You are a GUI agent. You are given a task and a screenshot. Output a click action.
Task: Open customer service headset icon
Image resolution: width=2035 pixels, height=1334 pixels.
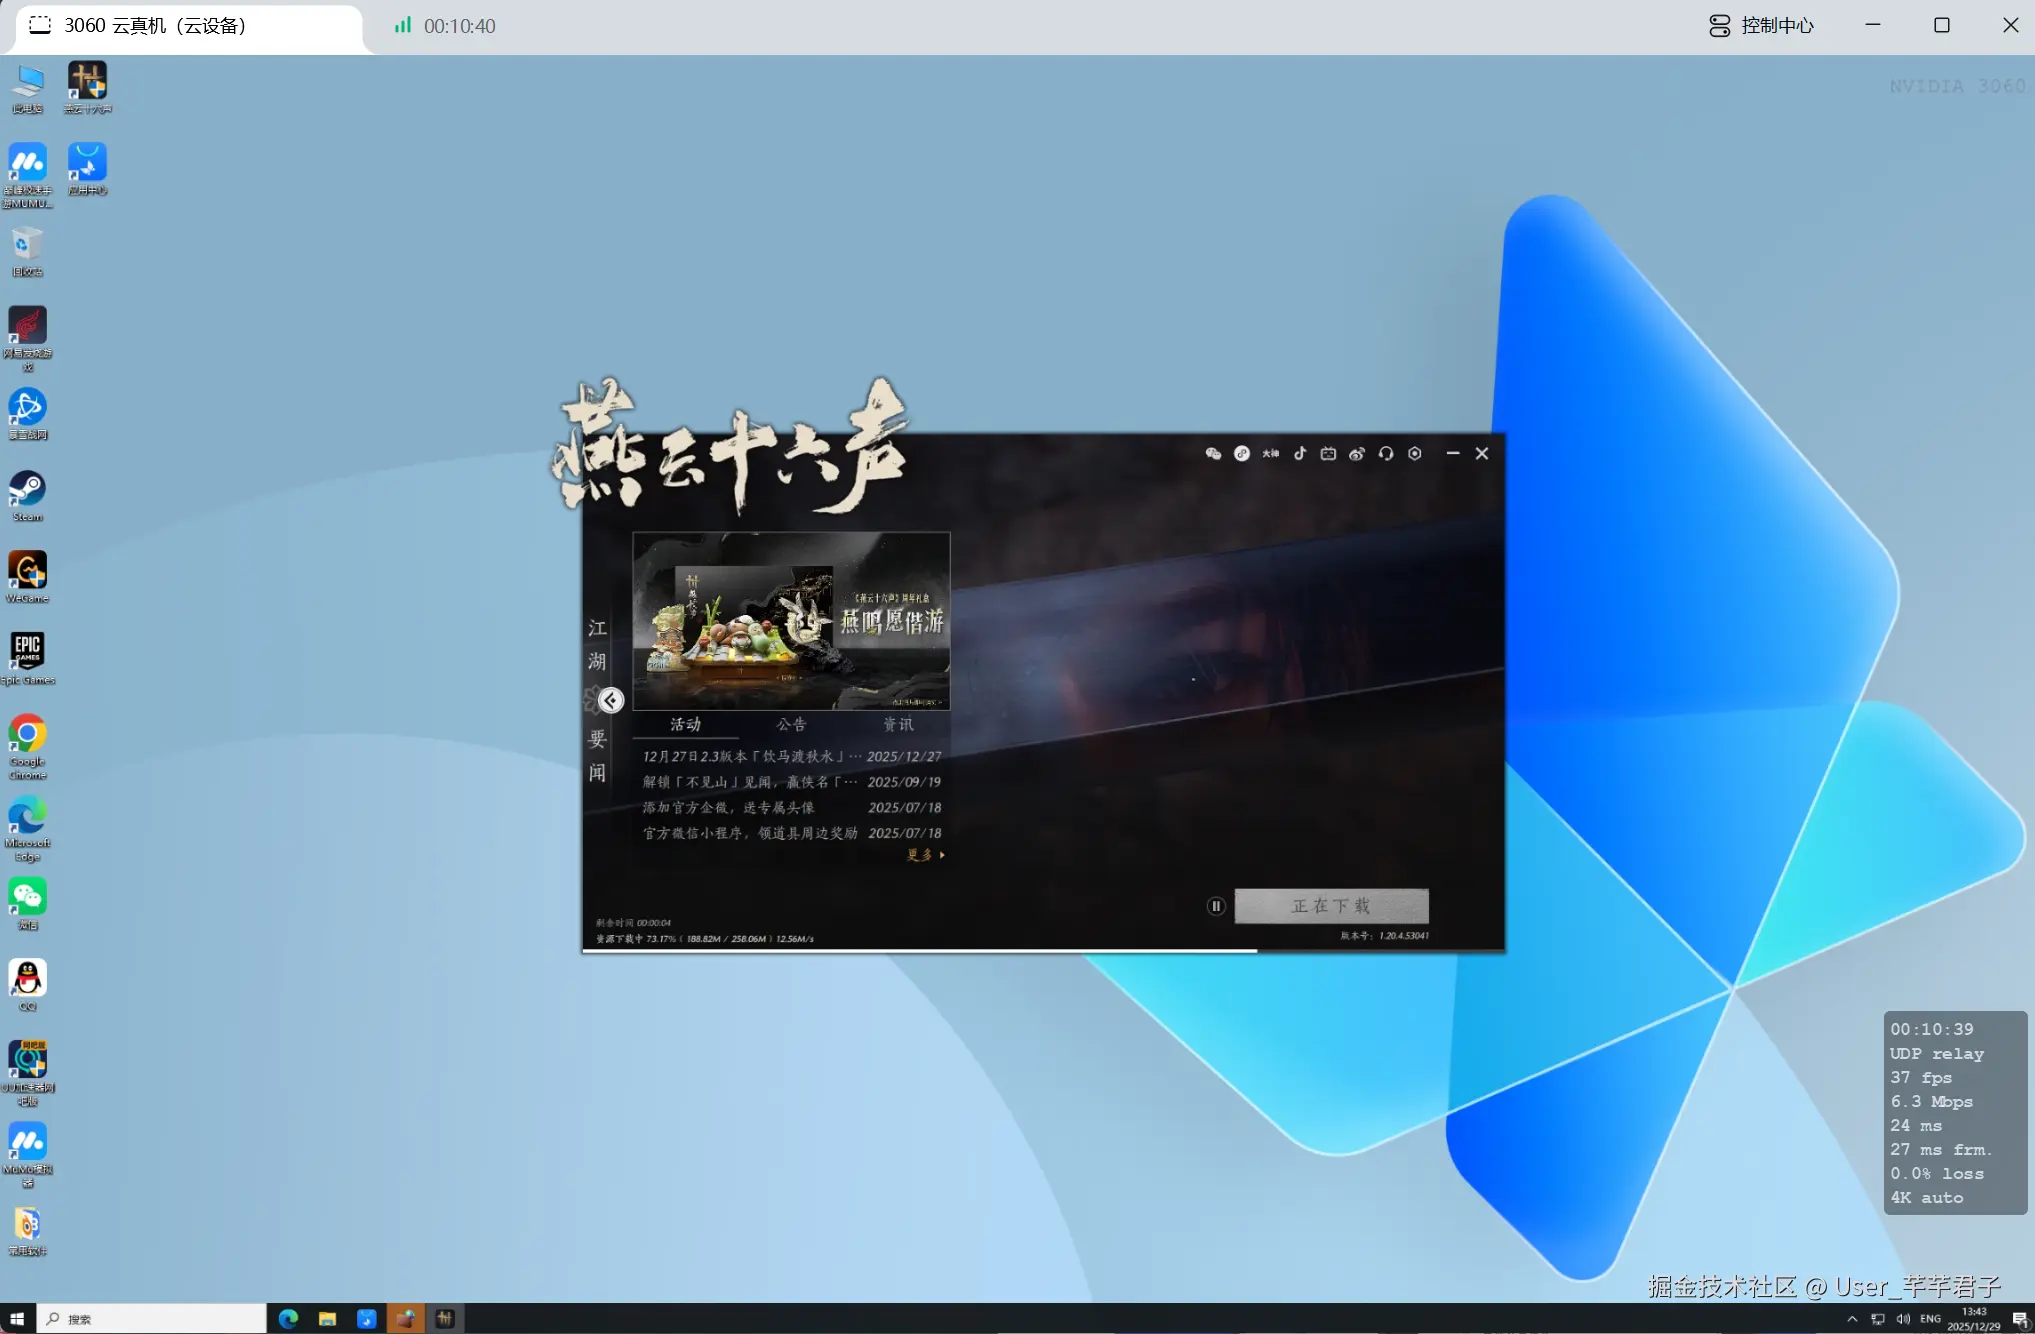click(x=1386, y=453)
